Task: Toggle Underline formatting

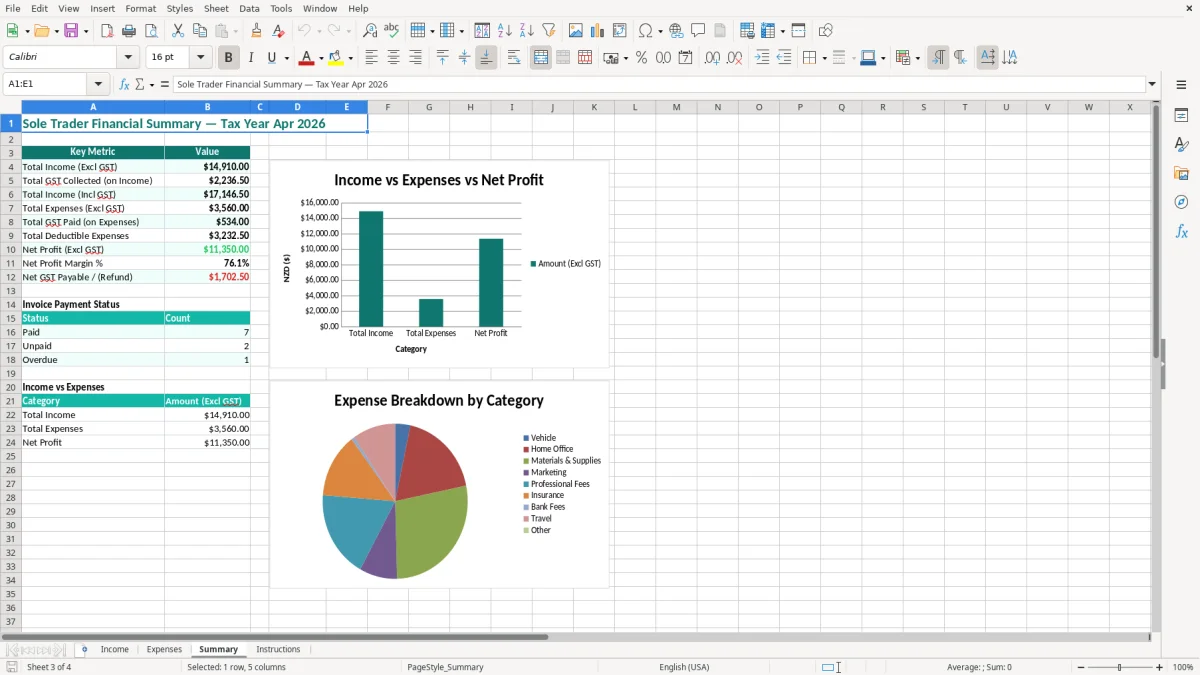Action: (272, 58)
